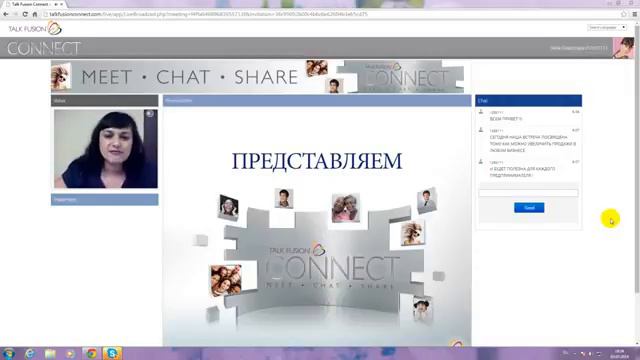Click the Talk Fusion logo

click(35, 29)
